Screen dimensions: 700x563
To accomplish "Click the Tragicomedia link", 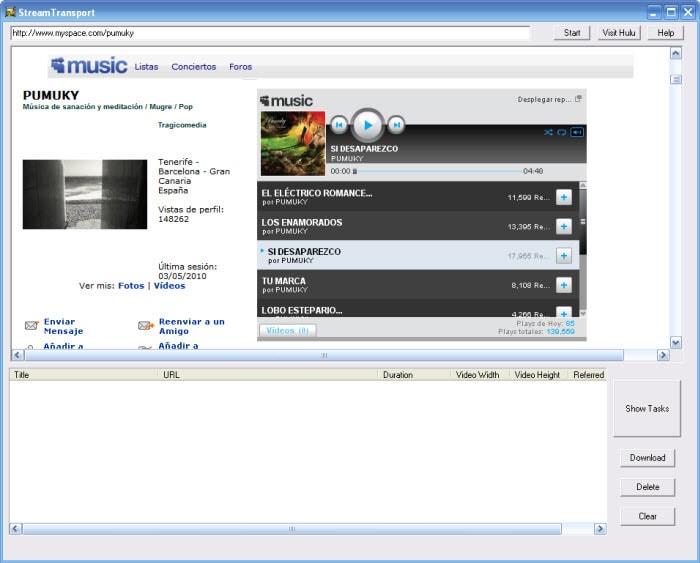I will coord(182,125).
